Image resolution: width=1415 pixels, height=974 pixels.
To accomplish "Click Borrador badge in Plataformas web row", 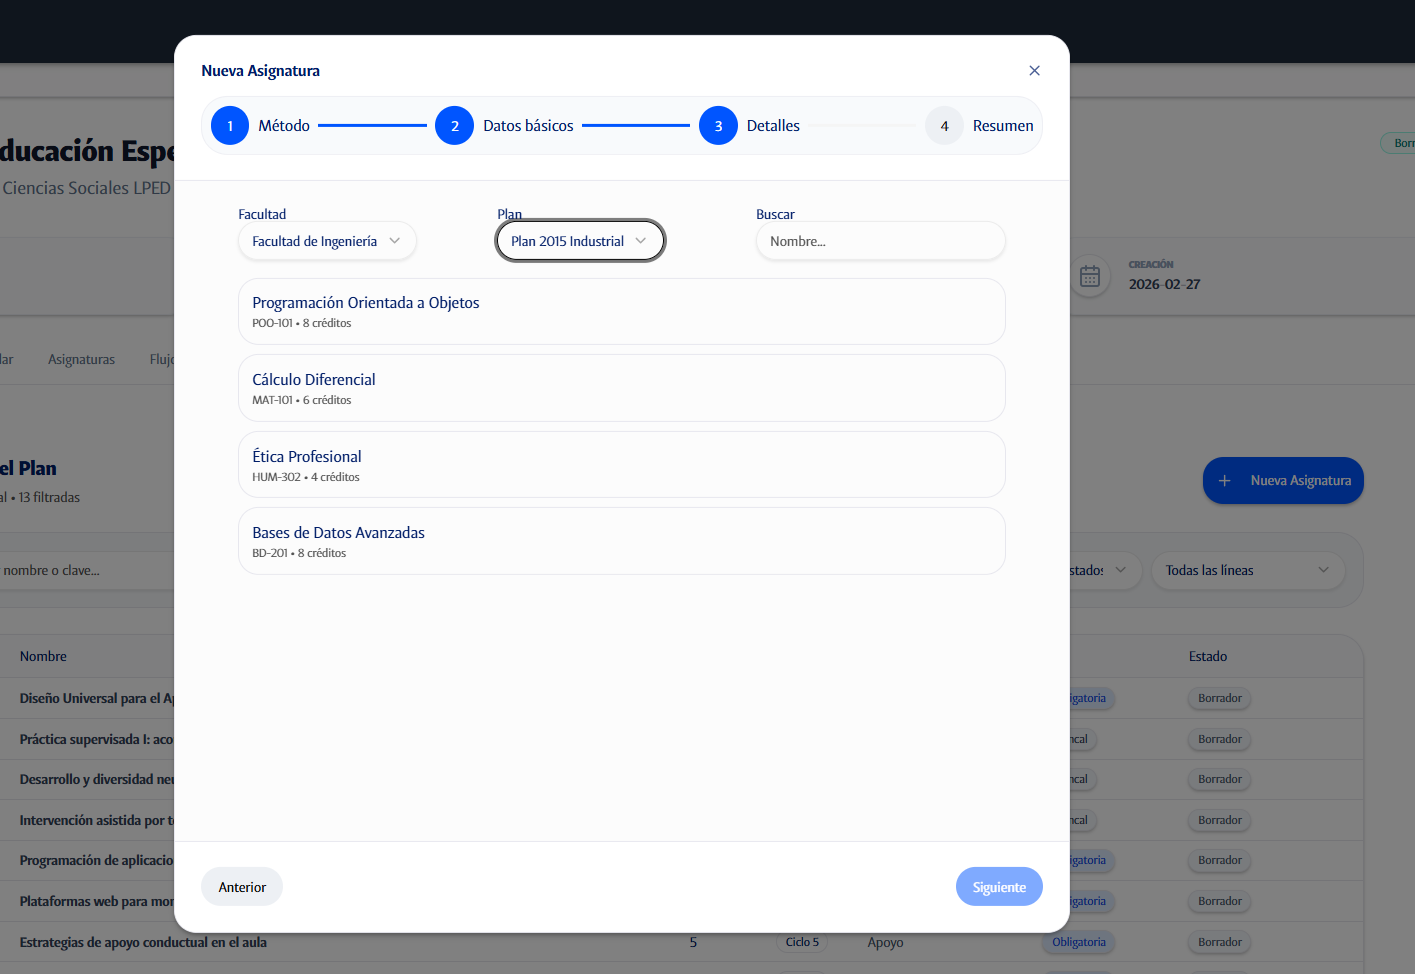I will pyautogui.click(x=1220, y=901).
